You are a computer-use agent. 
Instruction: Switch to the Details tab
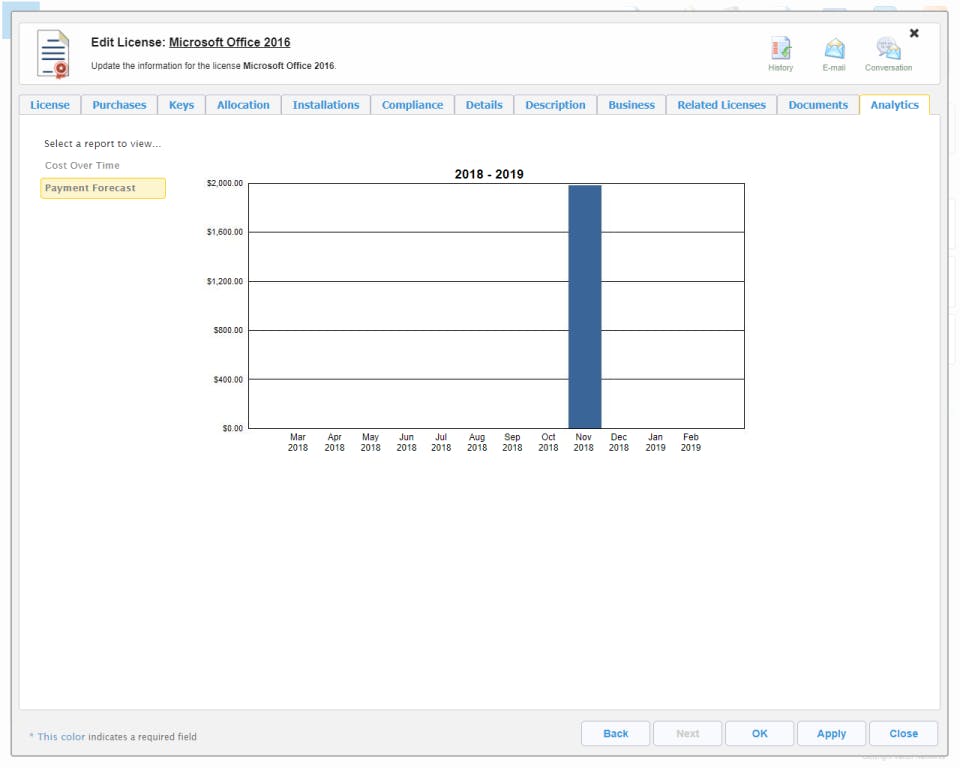coord(484,105)
